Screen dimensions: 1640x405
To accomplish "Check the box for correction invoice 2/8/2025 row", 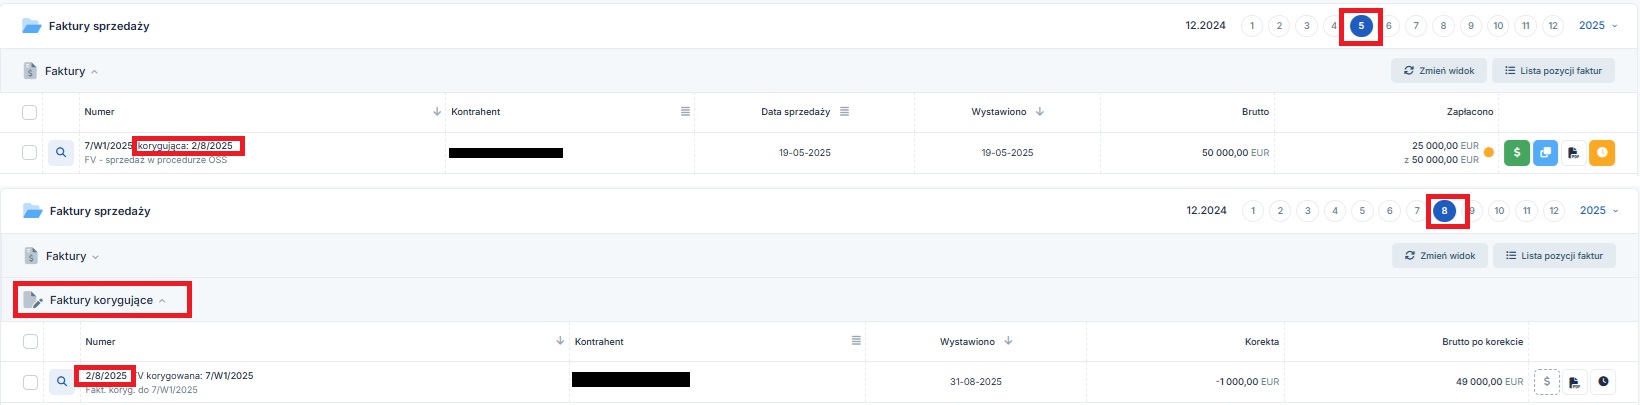I will (x=30, y=382).
